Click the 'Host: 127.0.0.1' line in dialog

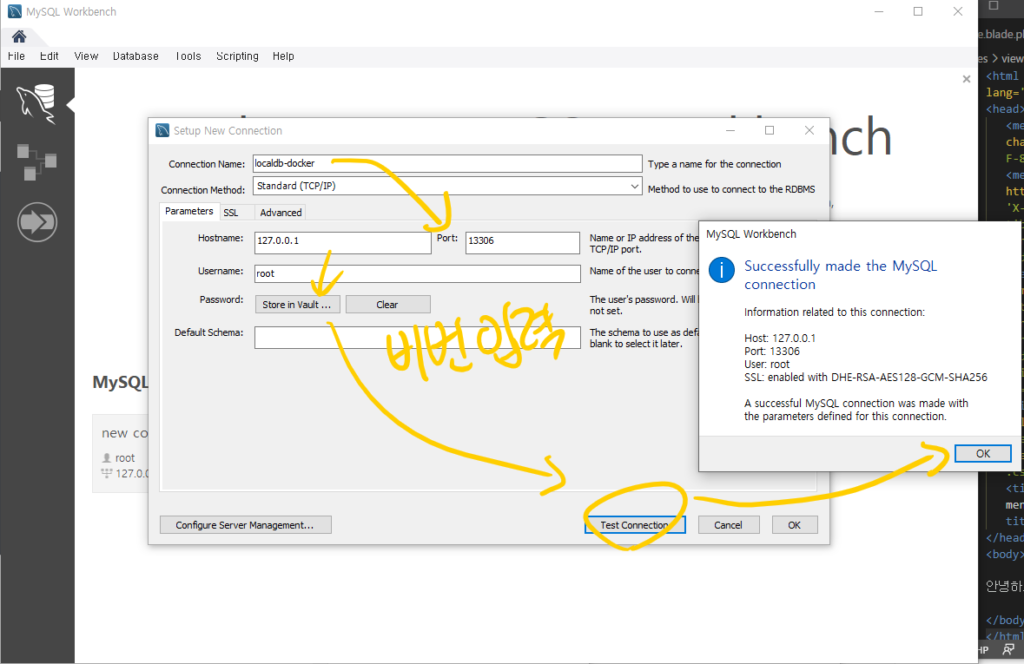(780, 338)
